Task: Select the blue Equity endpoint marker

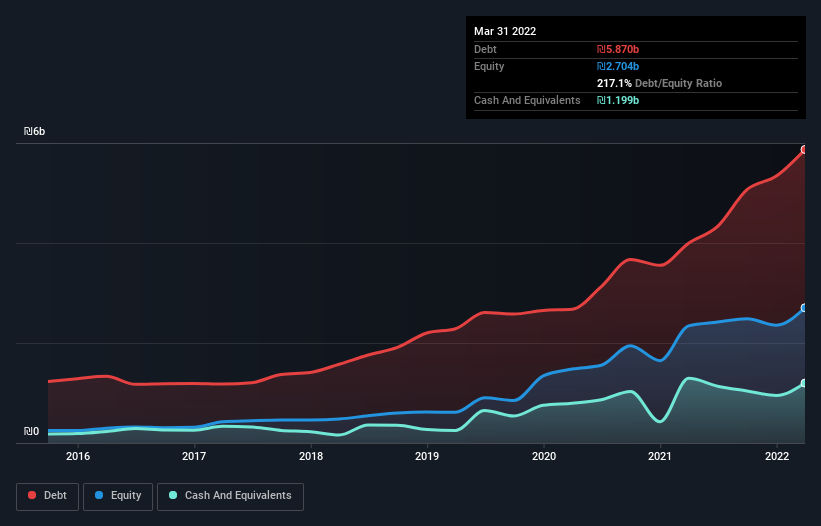Action: pos(804,308)
